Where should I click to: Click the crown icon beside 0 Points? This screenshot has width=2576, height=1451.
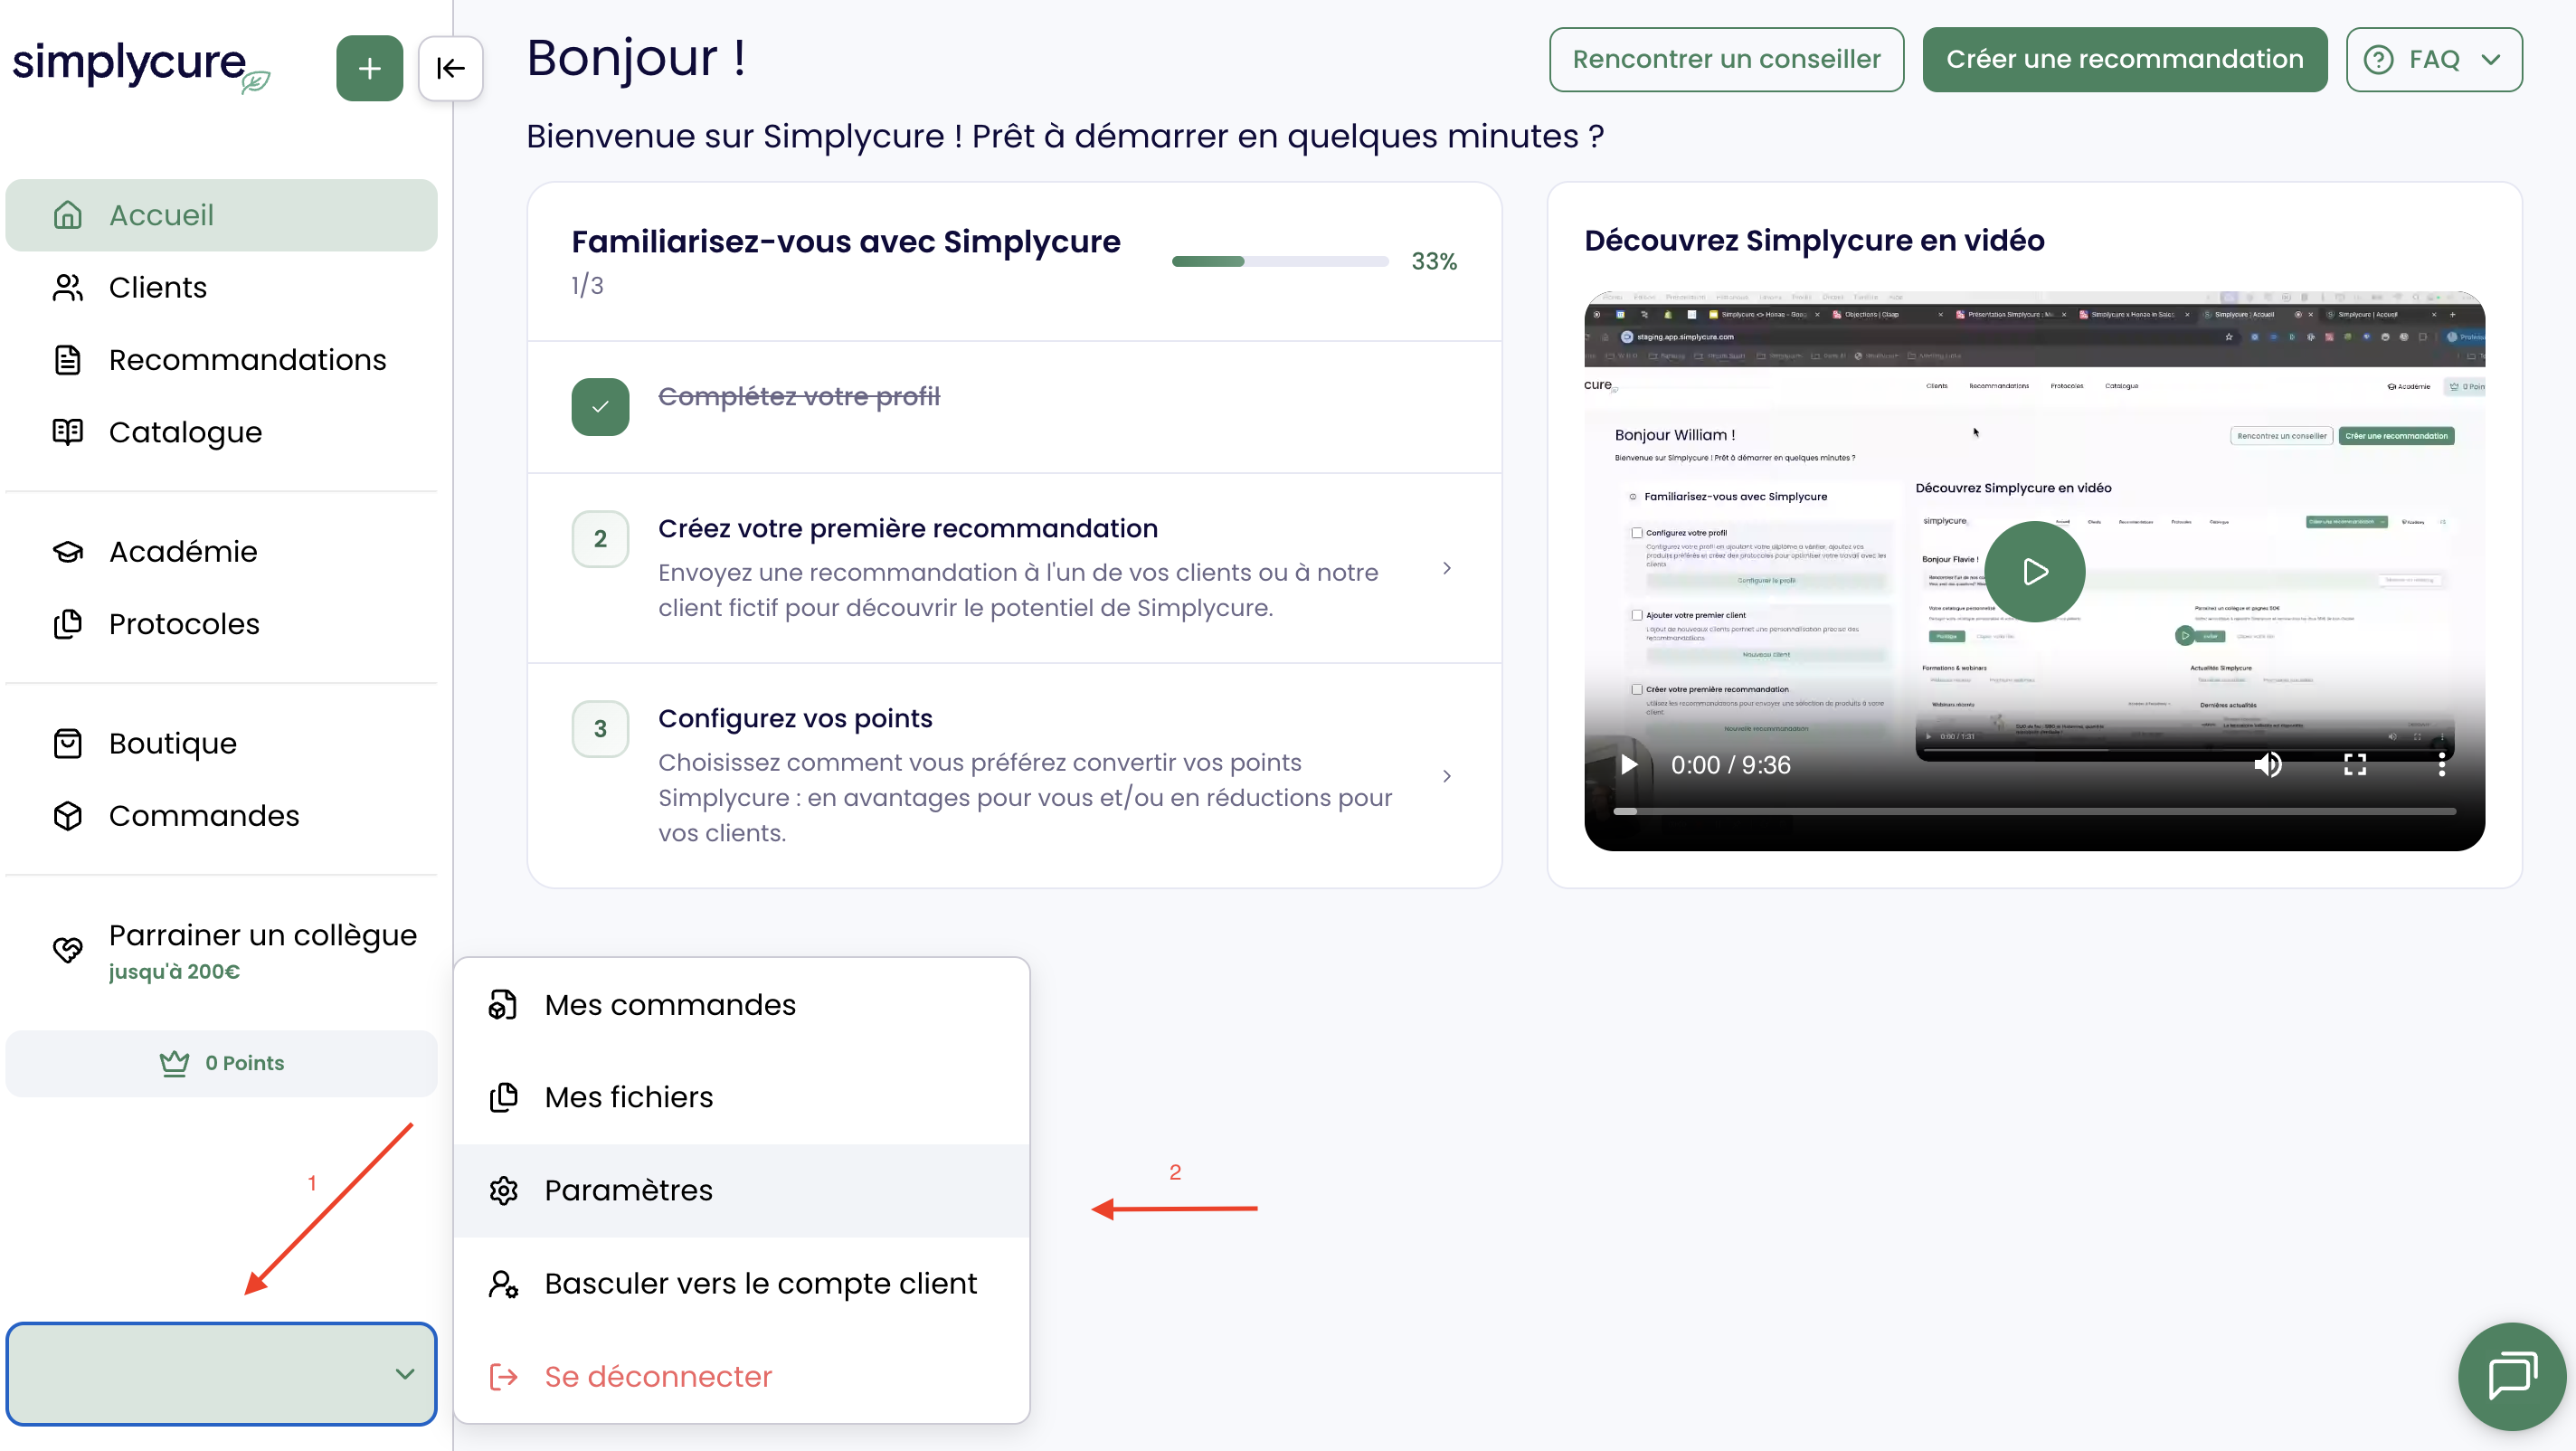(x=174, y=1063)
